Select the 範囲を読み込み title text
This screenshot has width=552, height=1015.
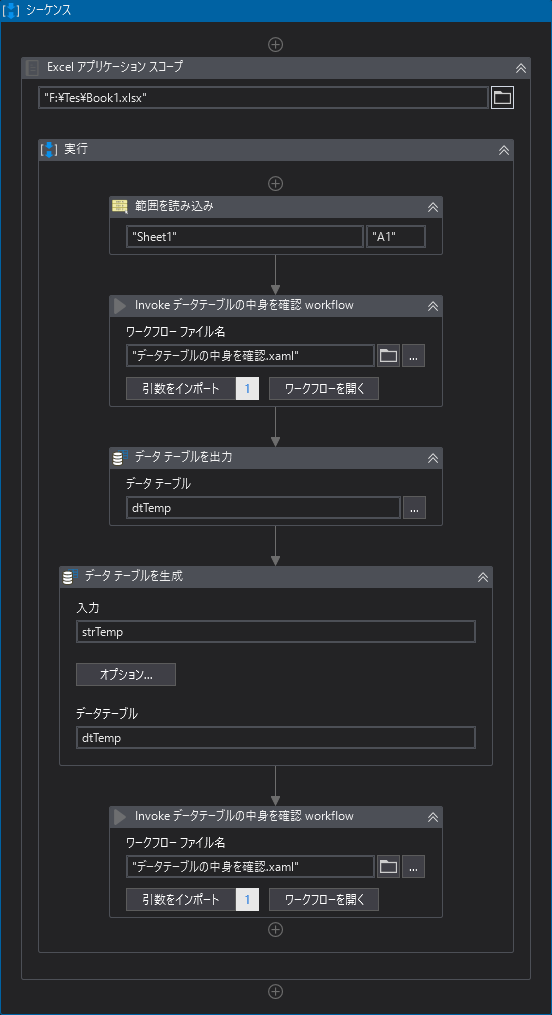pos(174,206)
